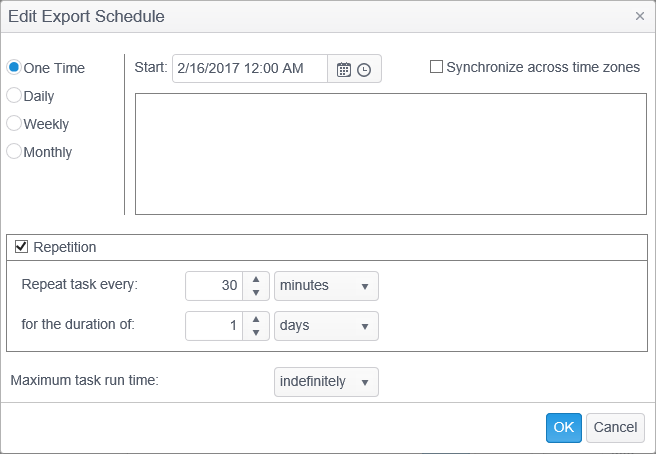Open the duration days unit dropdown
The width and height of the screenshot is (656, 454).
pos(326,326)
